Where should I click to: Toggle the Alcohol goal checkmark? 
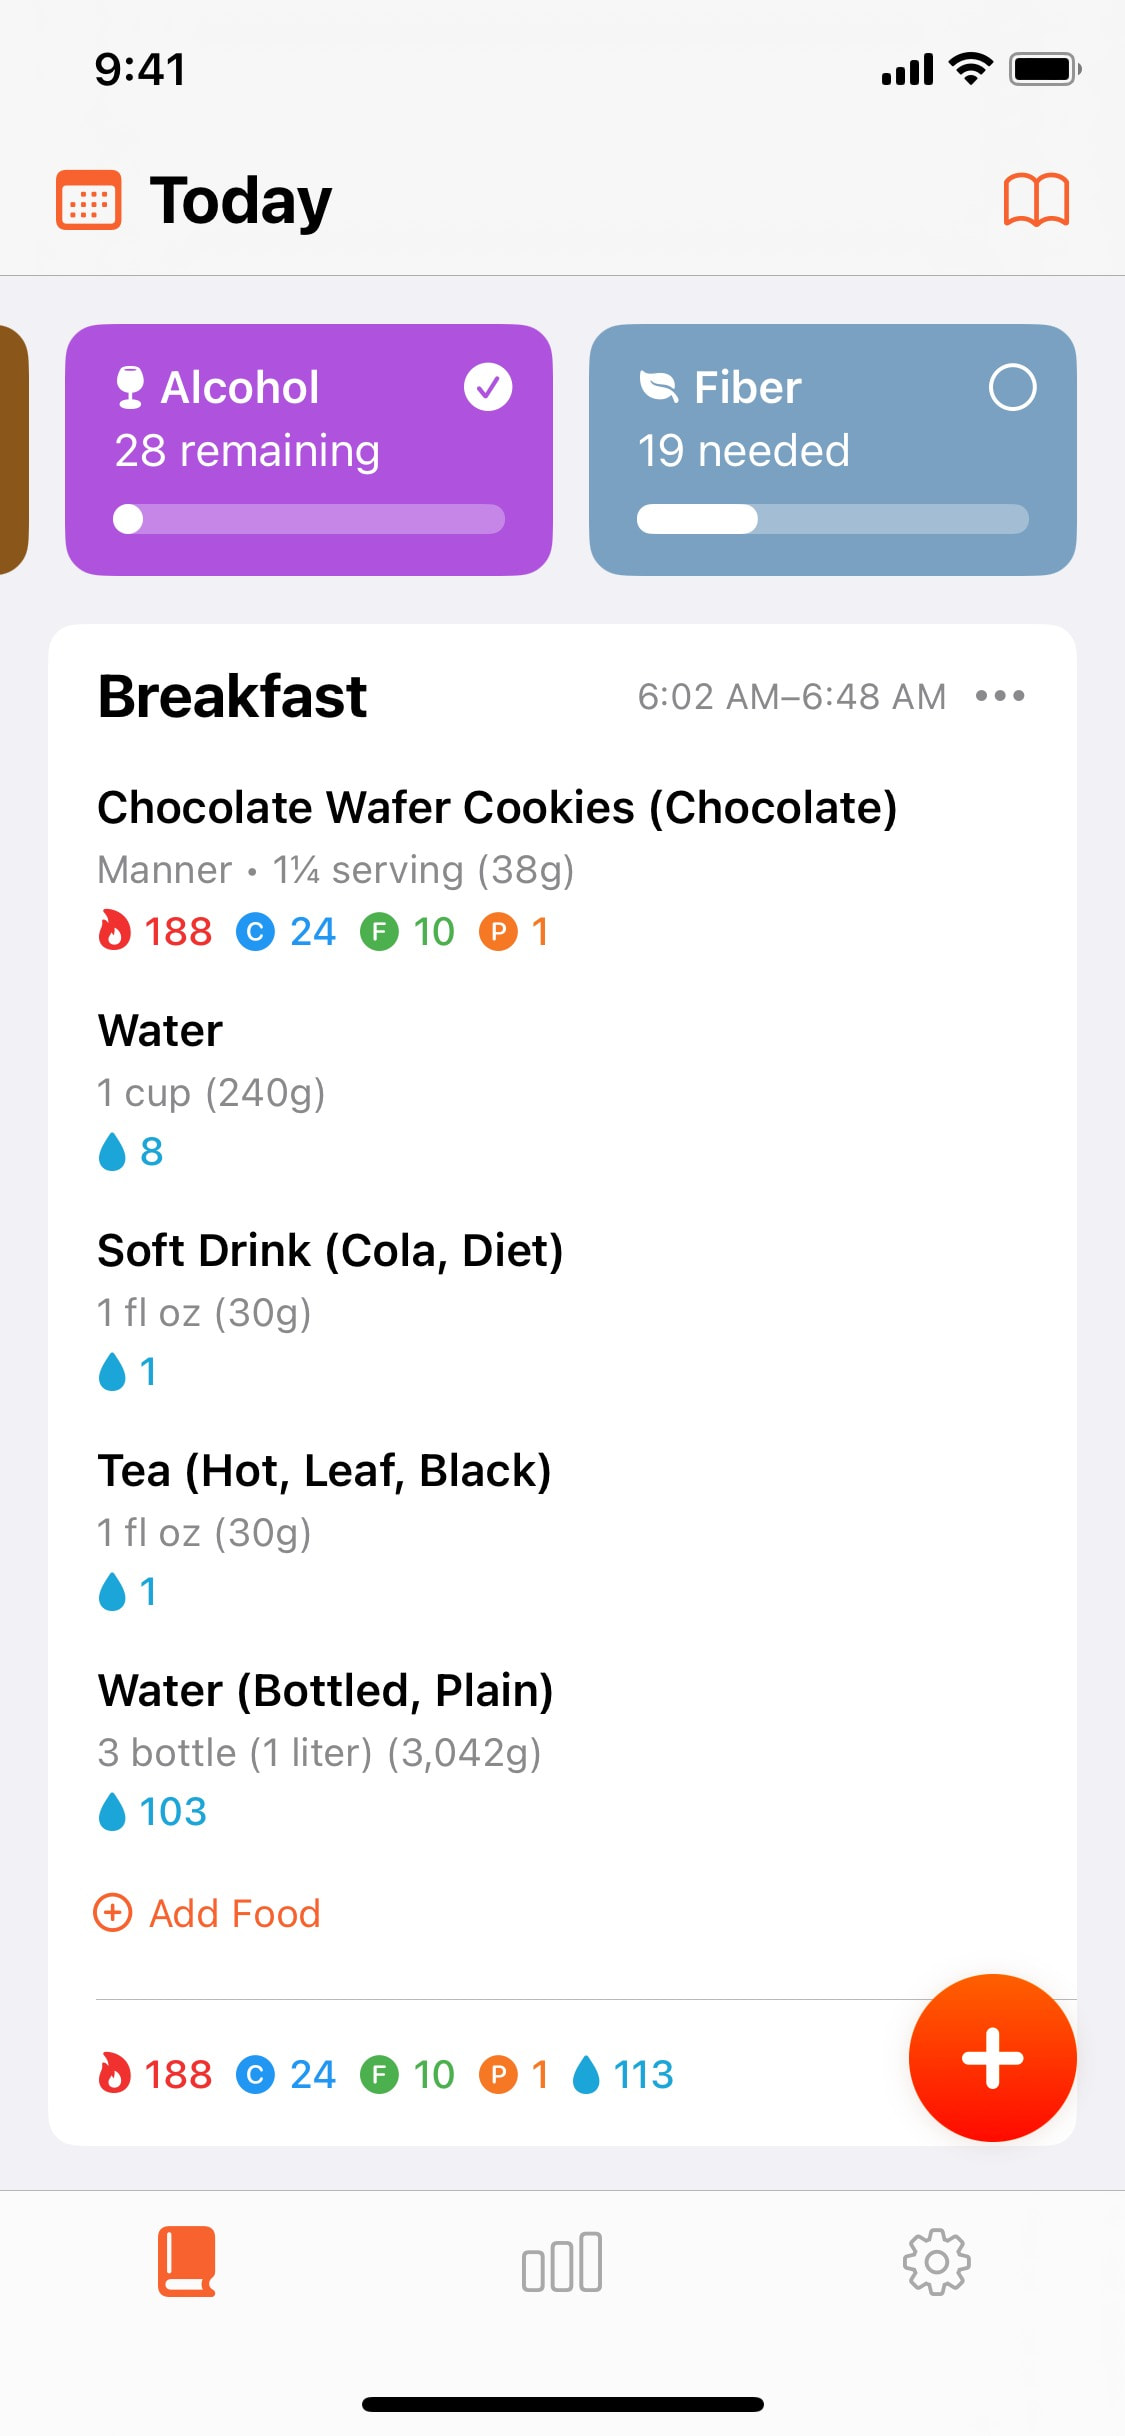click(488, 387)
